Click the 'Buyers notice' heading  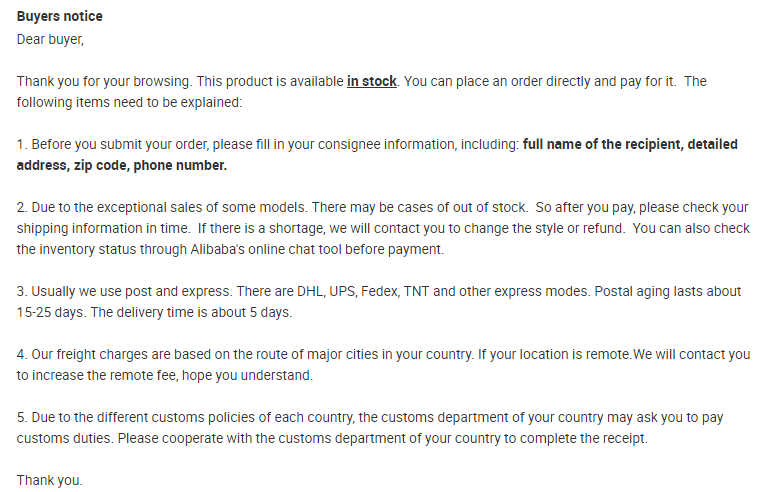coord(60,16)
